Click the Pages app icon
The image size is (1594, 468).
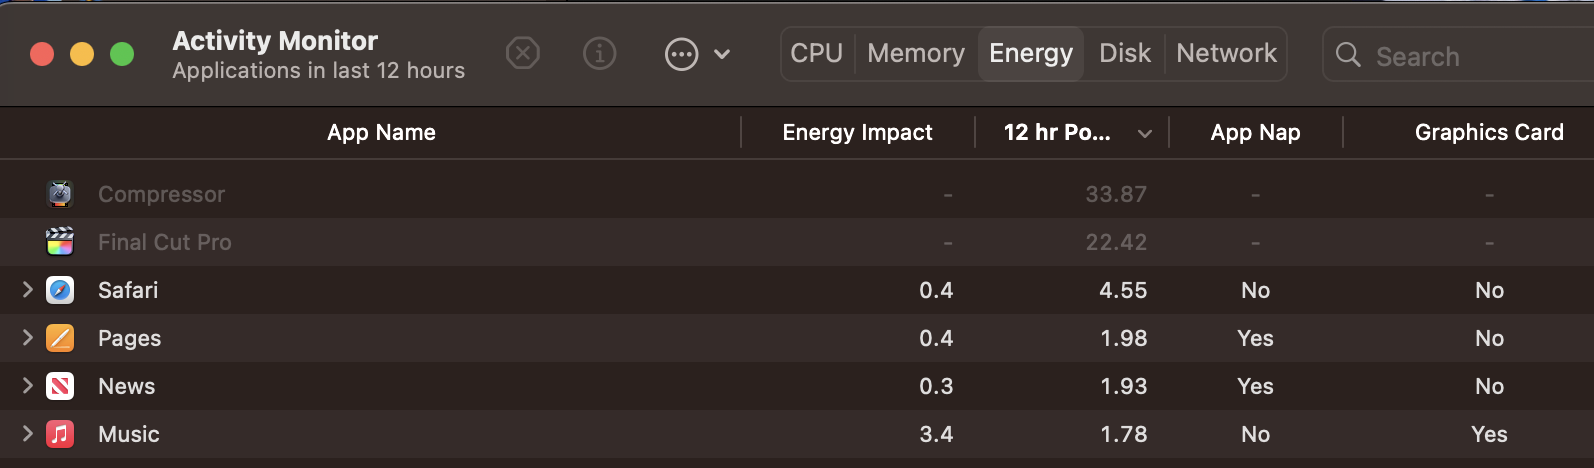click(60, 338)
